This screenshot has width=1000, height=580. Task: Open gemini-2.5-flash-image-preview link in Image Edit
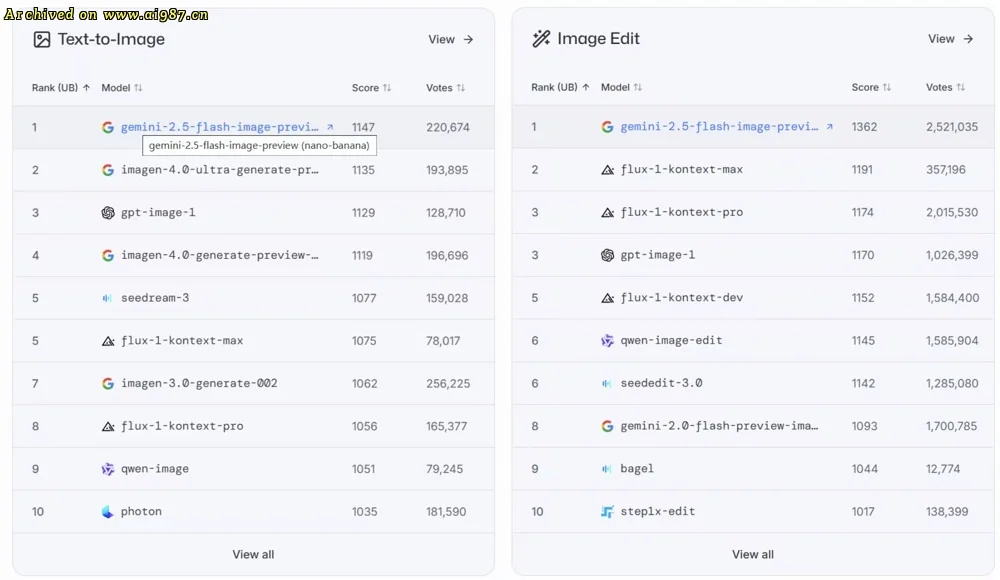coord(719,126)
